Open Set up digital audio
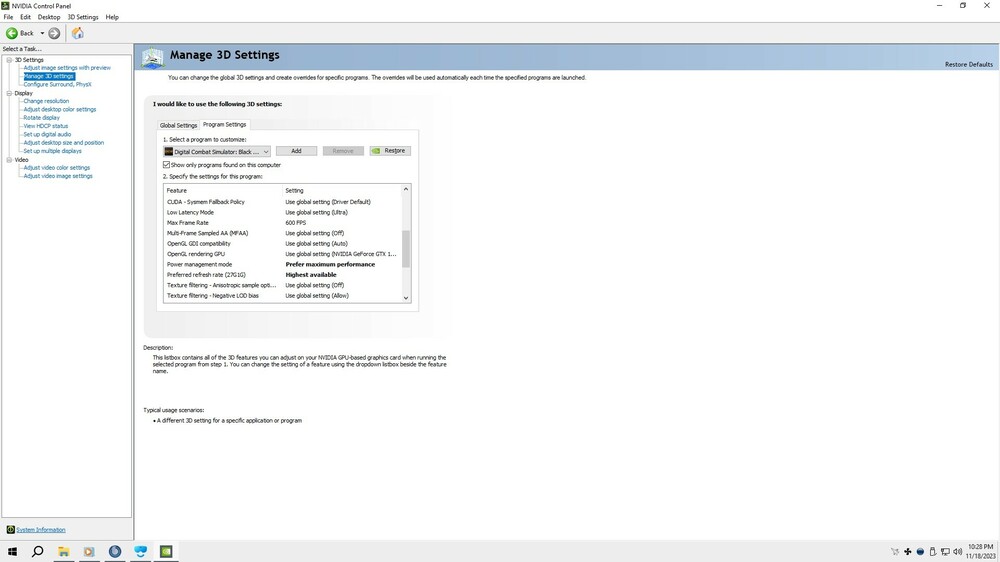 point(47,134)
